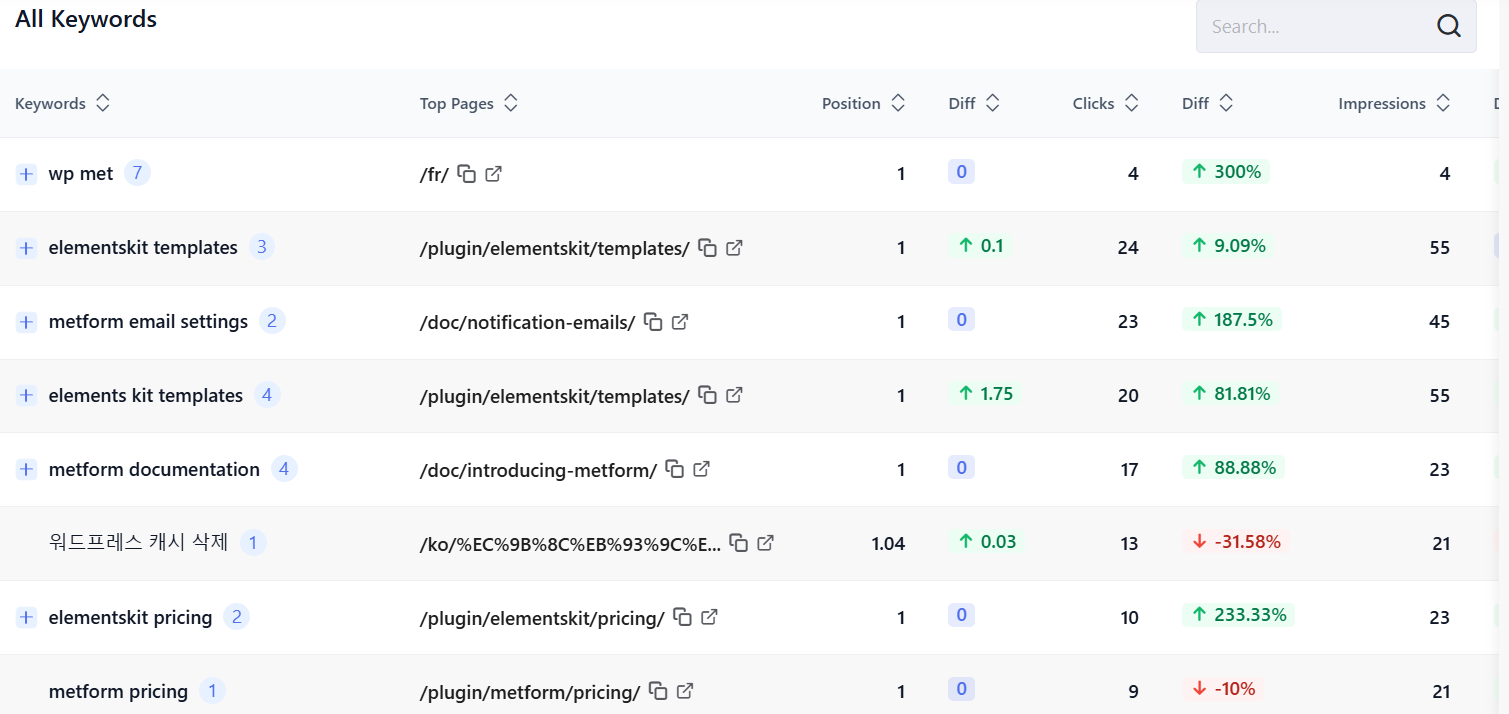Copy URL in elementskit templates row
This screenshot has height=714, width=1509.
pyautogui.click(x=708, y=248)
